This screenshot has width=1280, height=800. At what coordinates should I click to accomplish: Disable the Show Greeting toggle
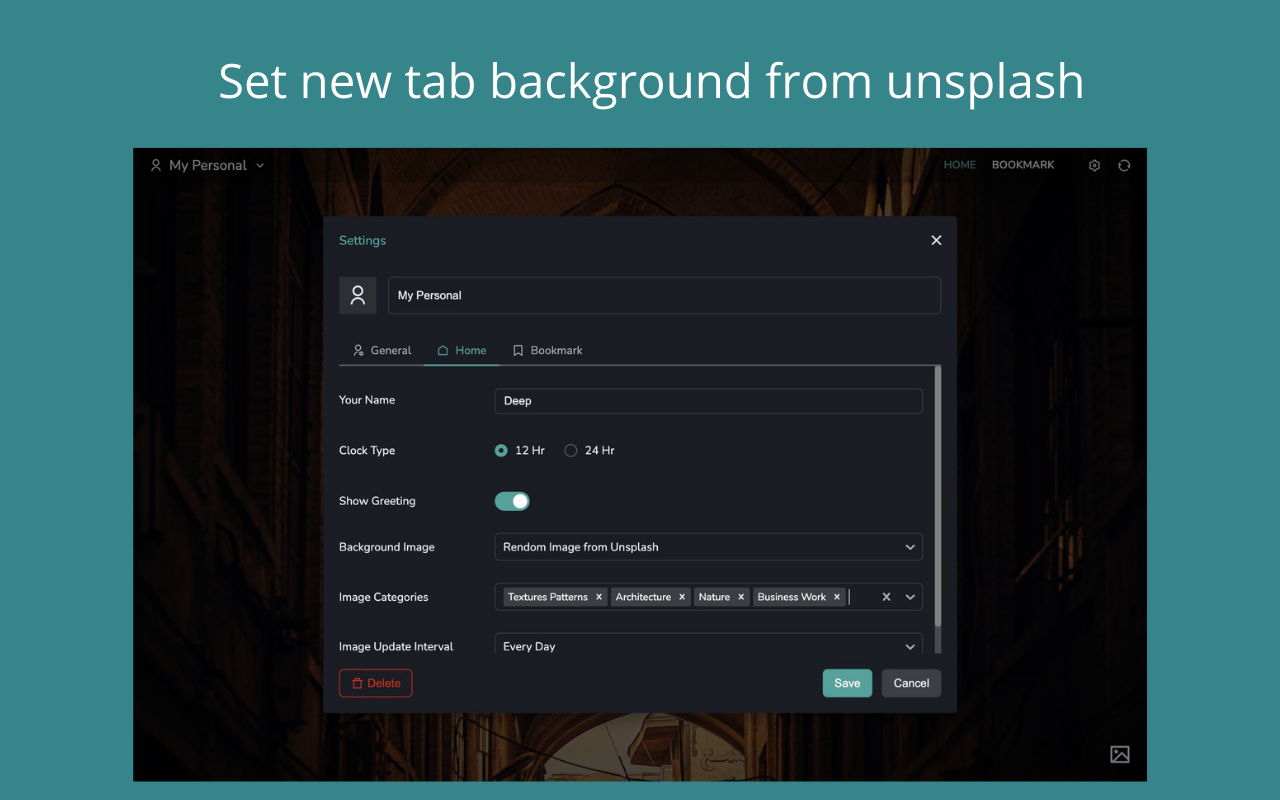click(512, 501)
